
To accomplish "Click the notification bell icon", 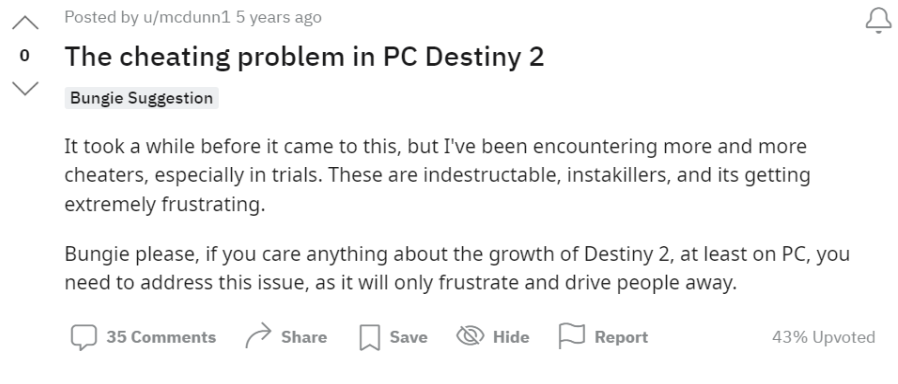I will (x=879, y=21).
